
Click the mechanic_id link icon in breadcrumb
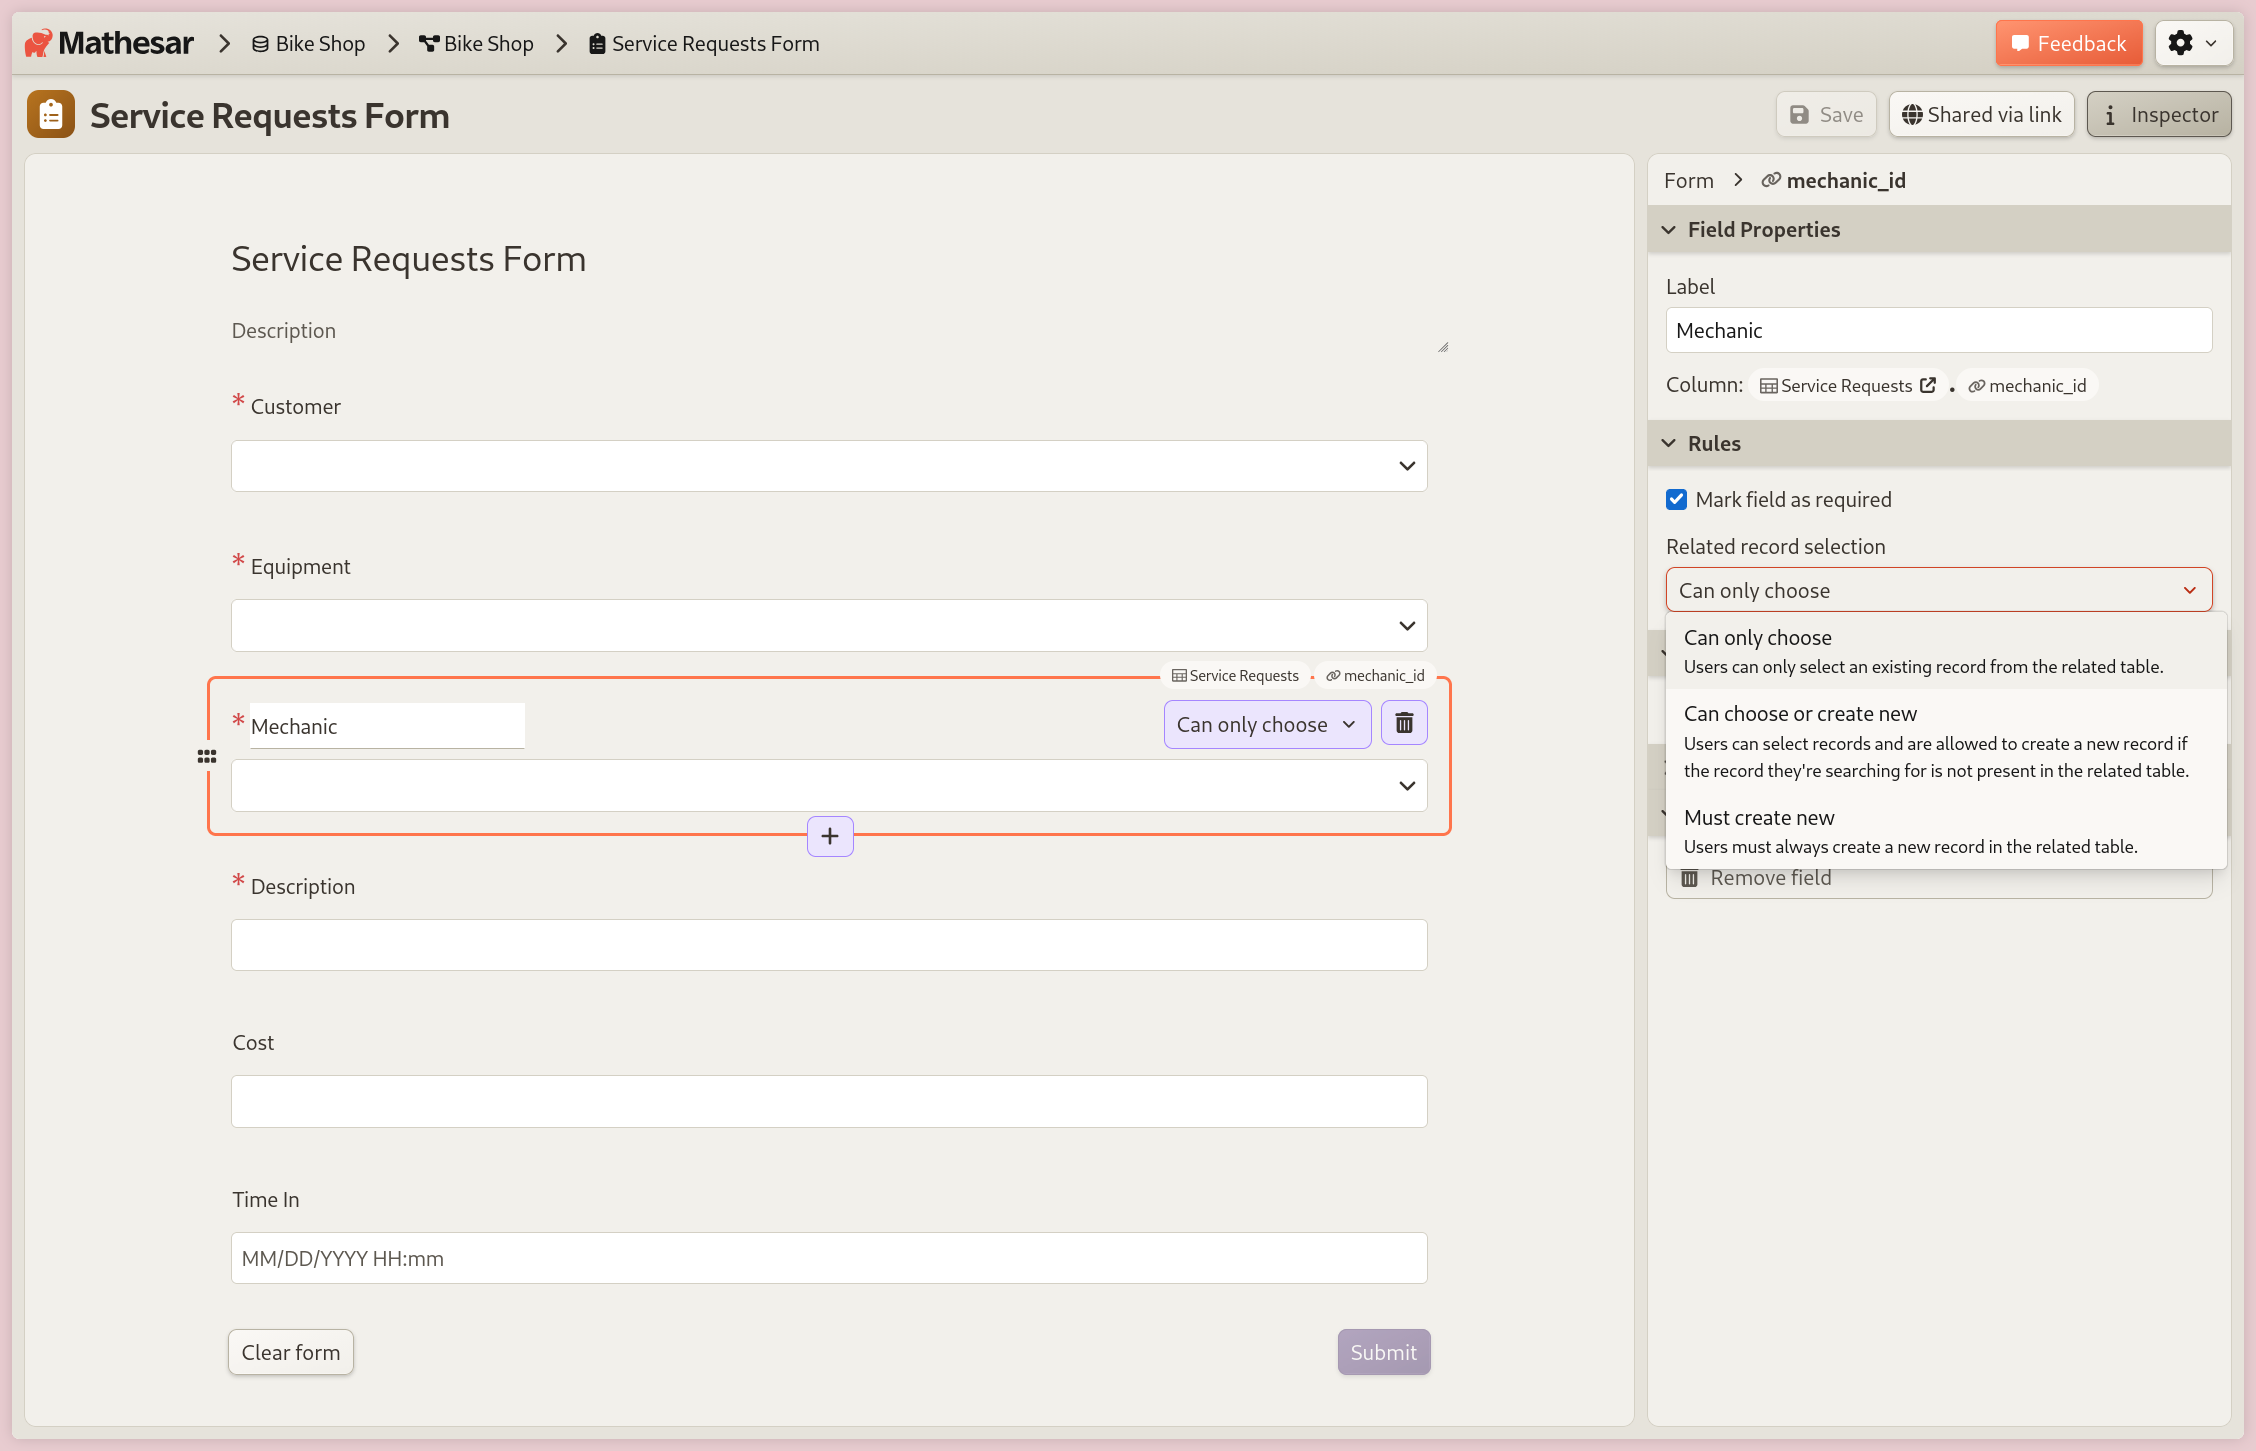tap(1771, 180)
